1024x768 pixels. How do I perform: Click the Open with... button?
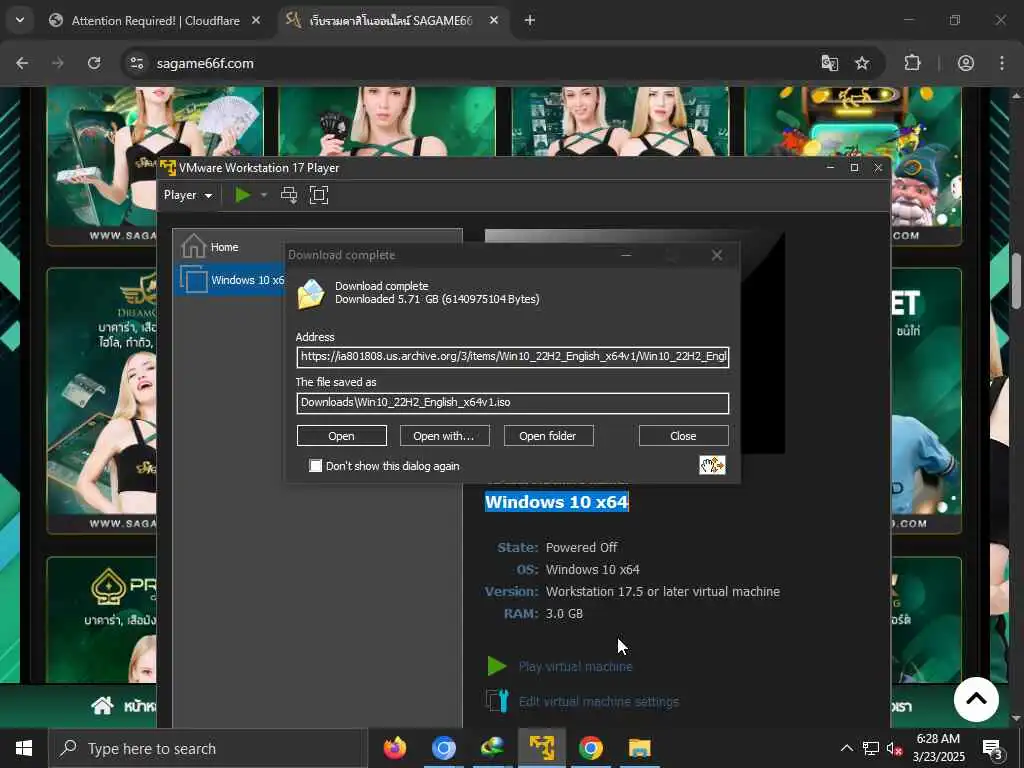[x=444, y=436]
